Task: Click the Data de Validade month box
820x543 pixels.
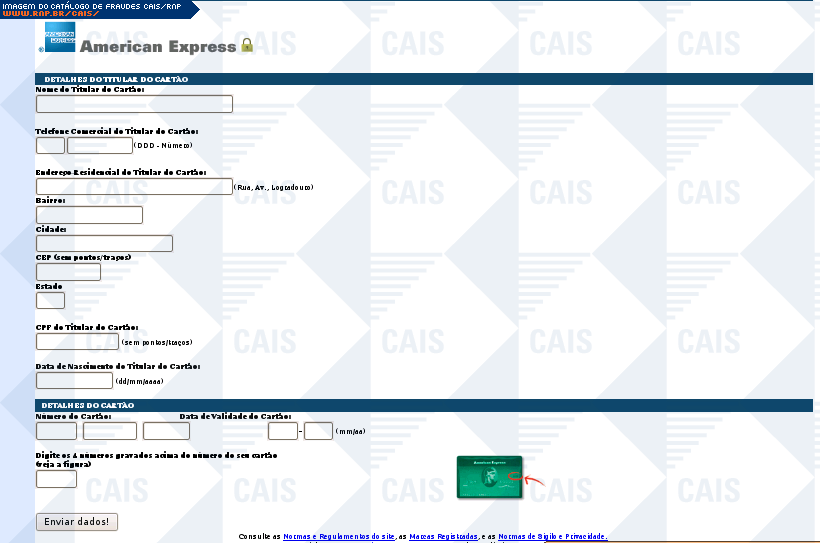Action: [x=283, y=431]
